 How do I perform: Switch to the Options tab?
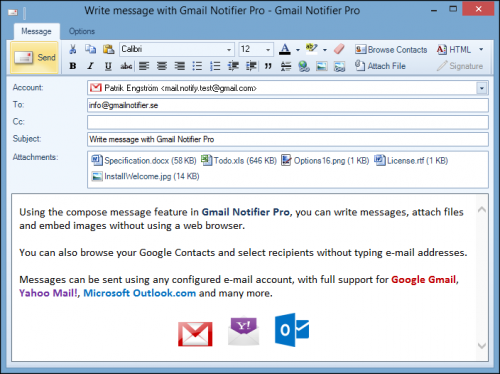coord(82,31)
